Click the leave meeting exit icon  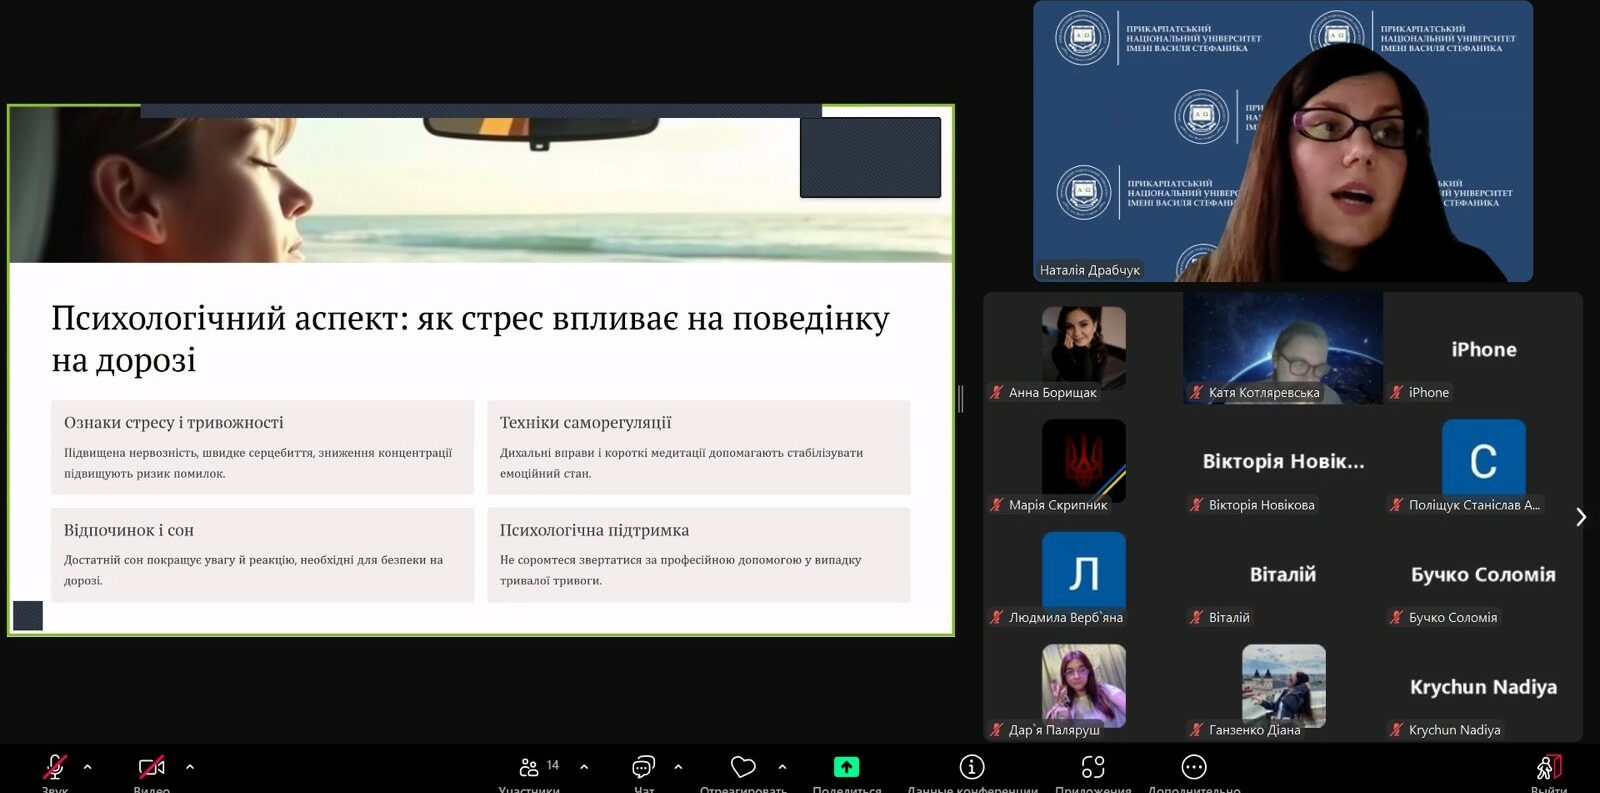click(x=1548, y=767)
